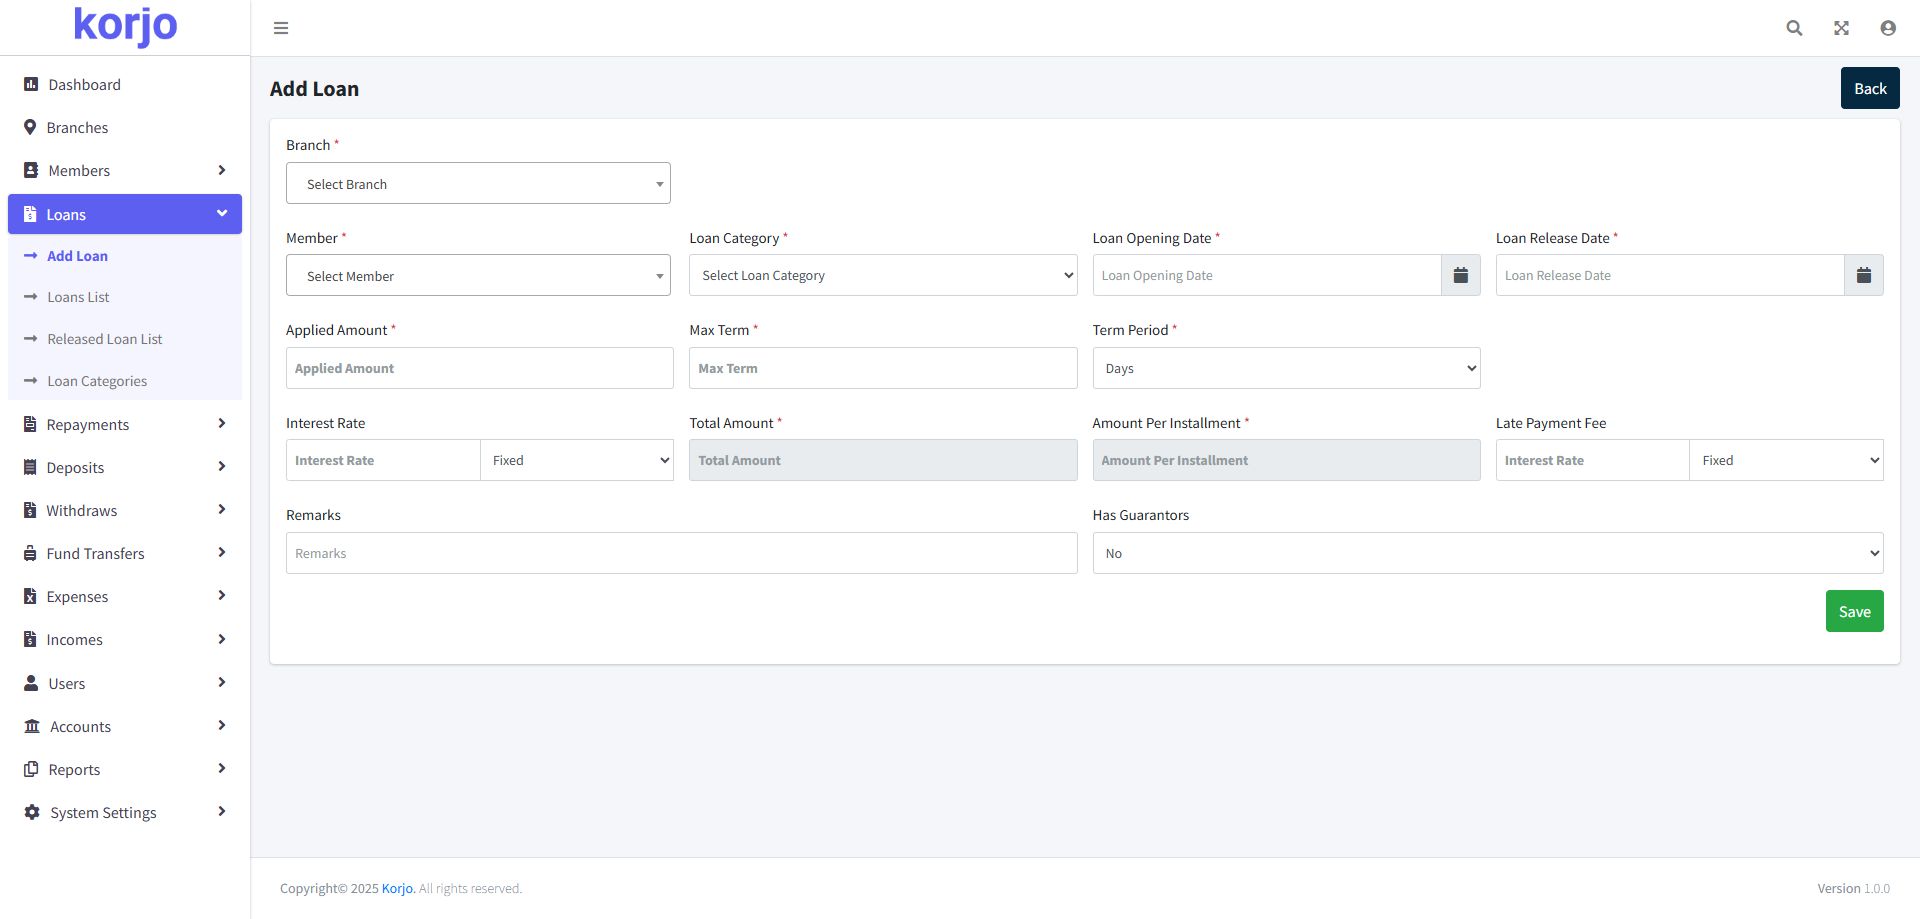Image resolution: width=1920 pixels, height=919 pixels.
Task: Click the Loan Opening Date calendar icon
Action: [x=1460, y=275]
